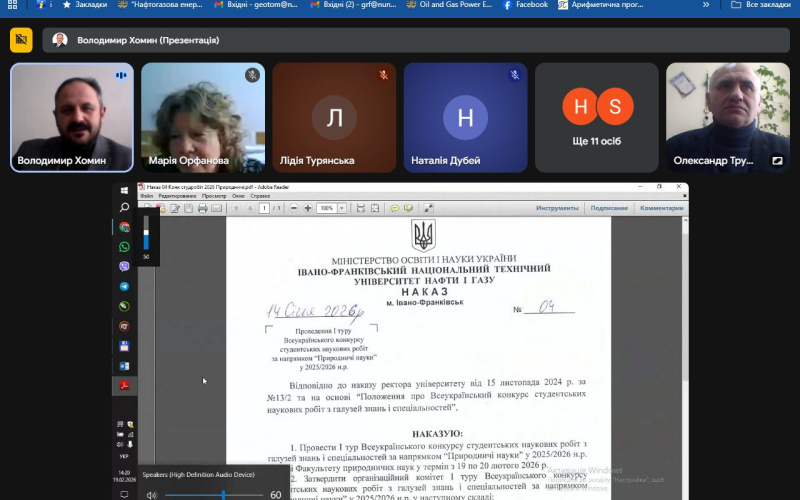Open Просмотр menu in Adobe Reader
The image size is (800, 500).
coord(214,196)
